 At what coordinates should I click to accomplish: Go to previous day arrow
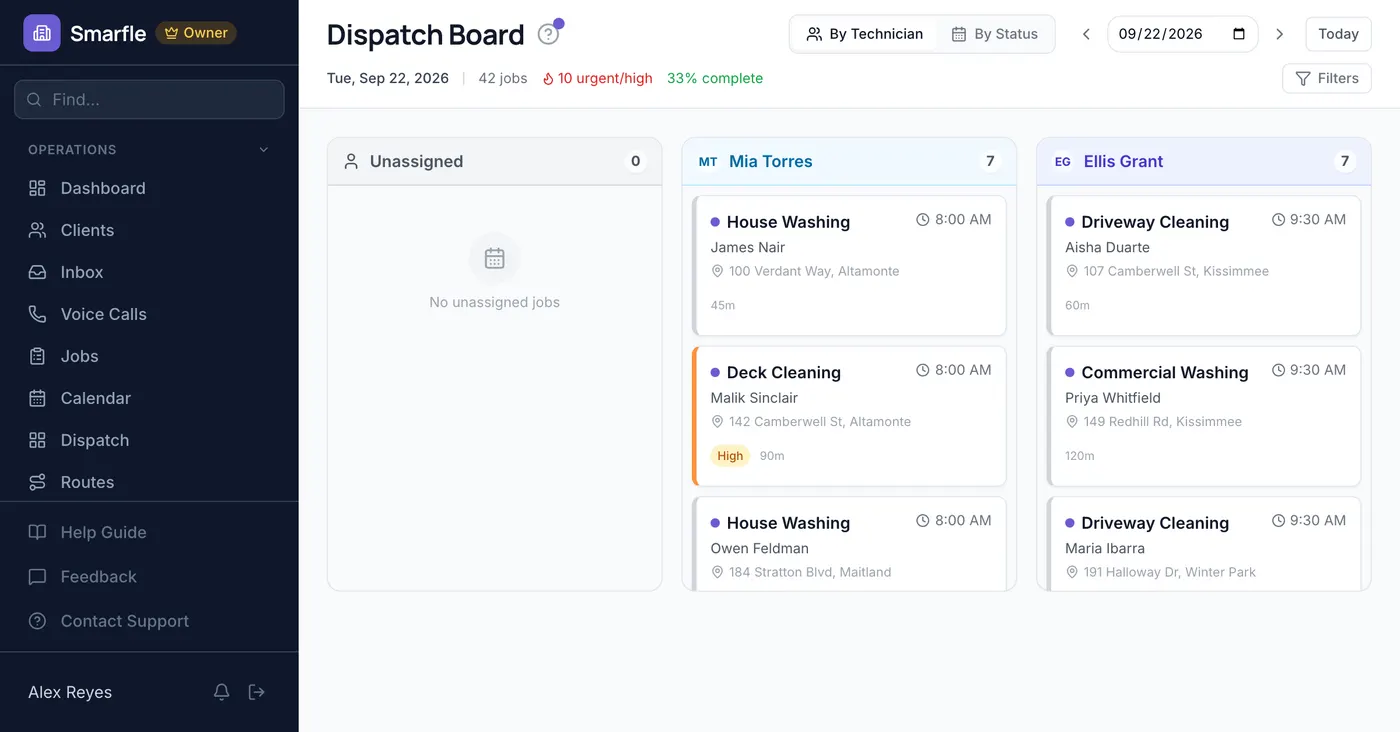click(x=1086, y=34)
